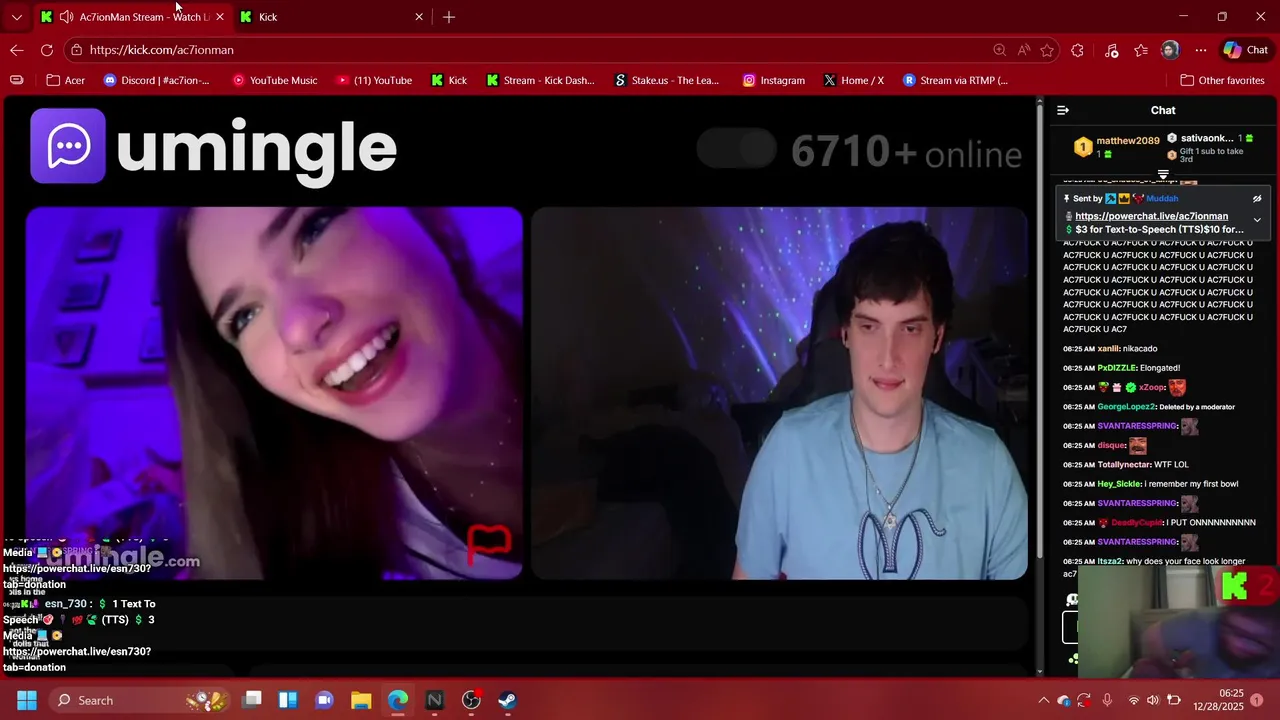This screenshot has height=720, width=1280.
Task: Click the umingle chat logo icon
Action: point(68,146)
